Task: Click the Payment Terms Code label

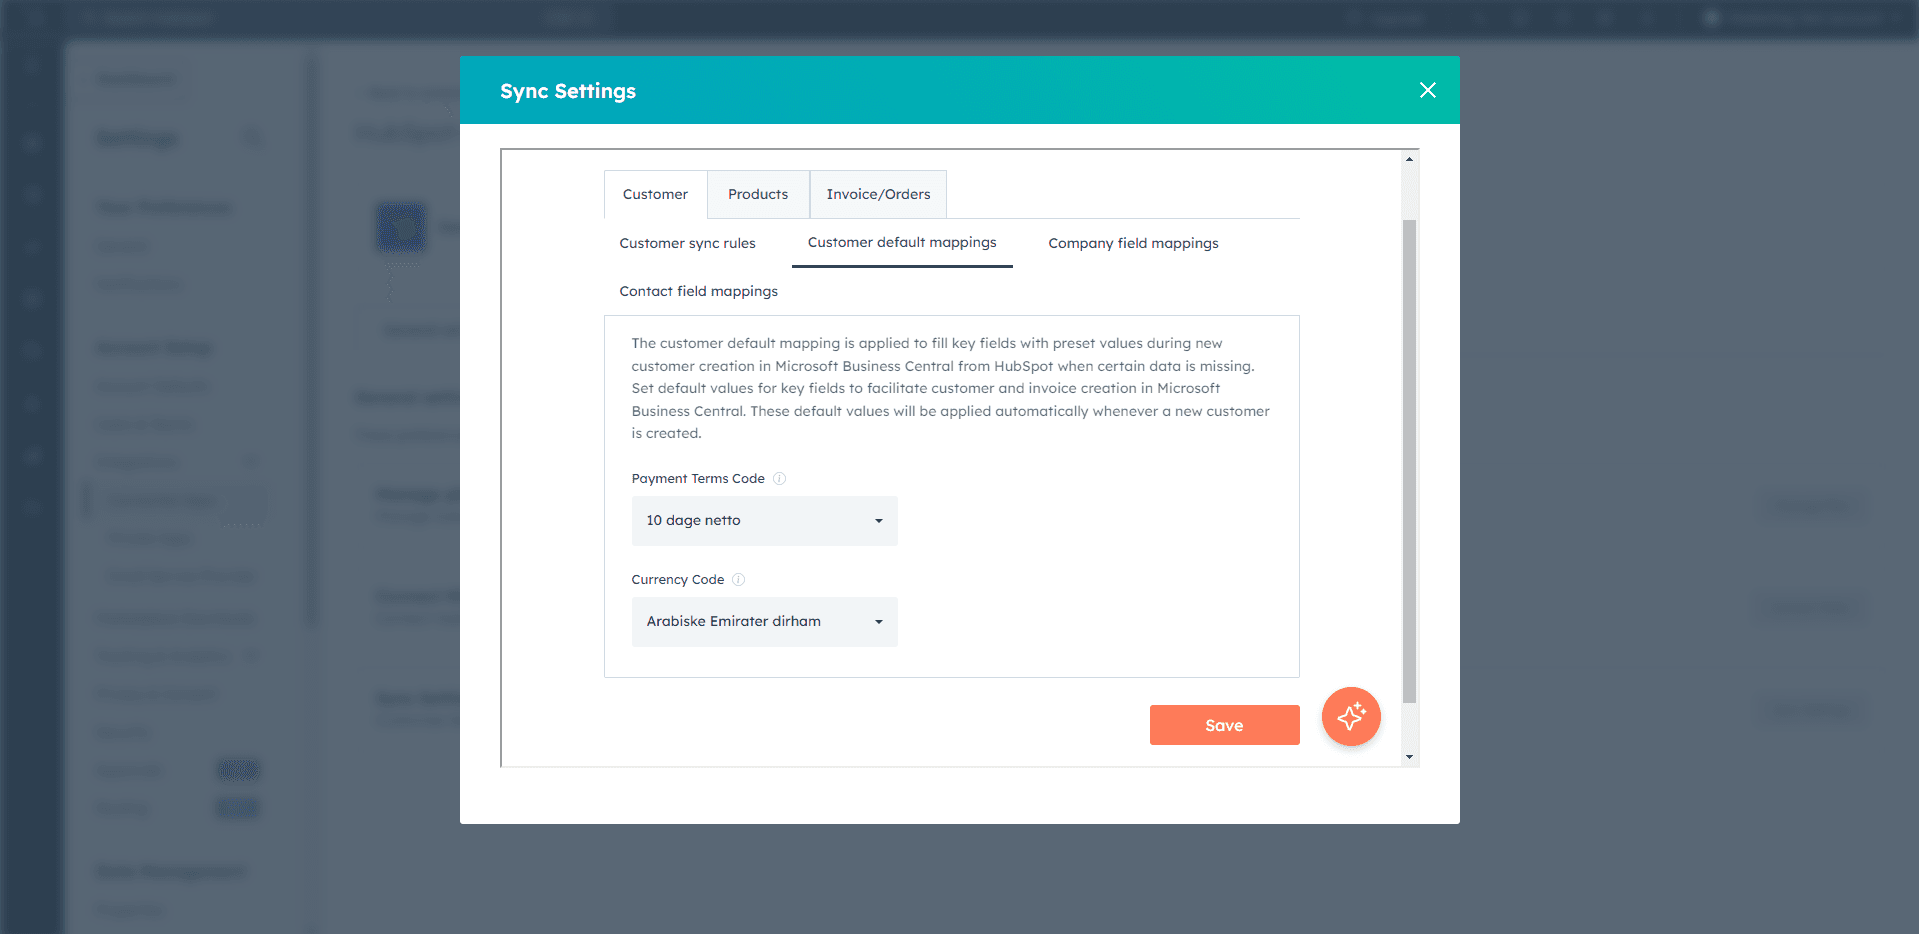Action: coord(698,479)
